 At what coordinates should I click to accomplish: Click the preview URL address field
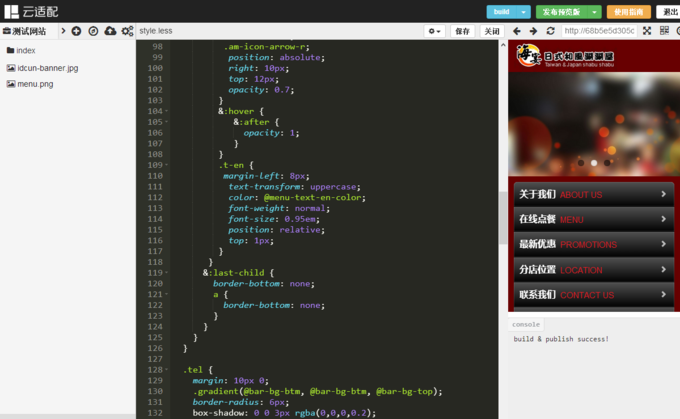pyautogui.click(x=598, y=31)
